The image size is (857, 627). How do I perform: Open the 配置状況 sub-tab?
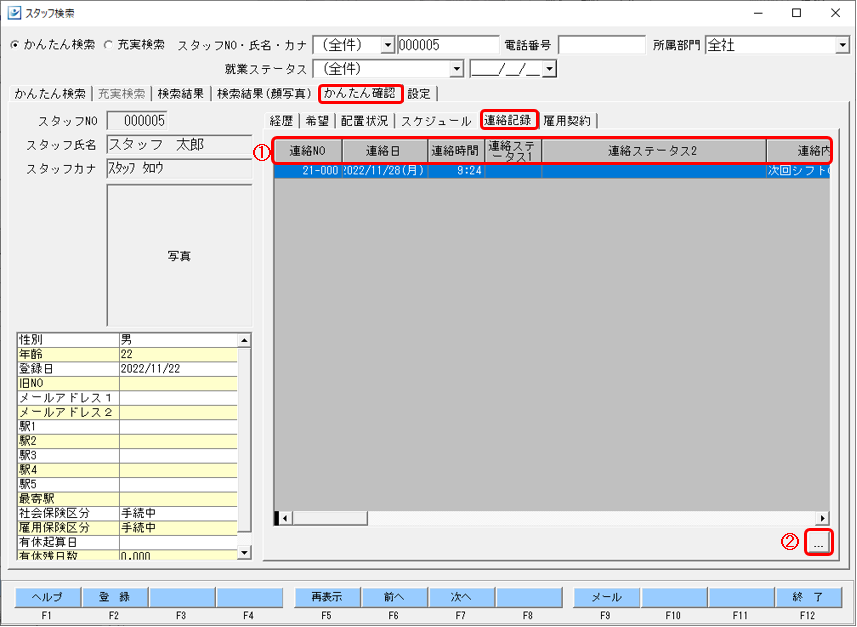click(365, 121)
